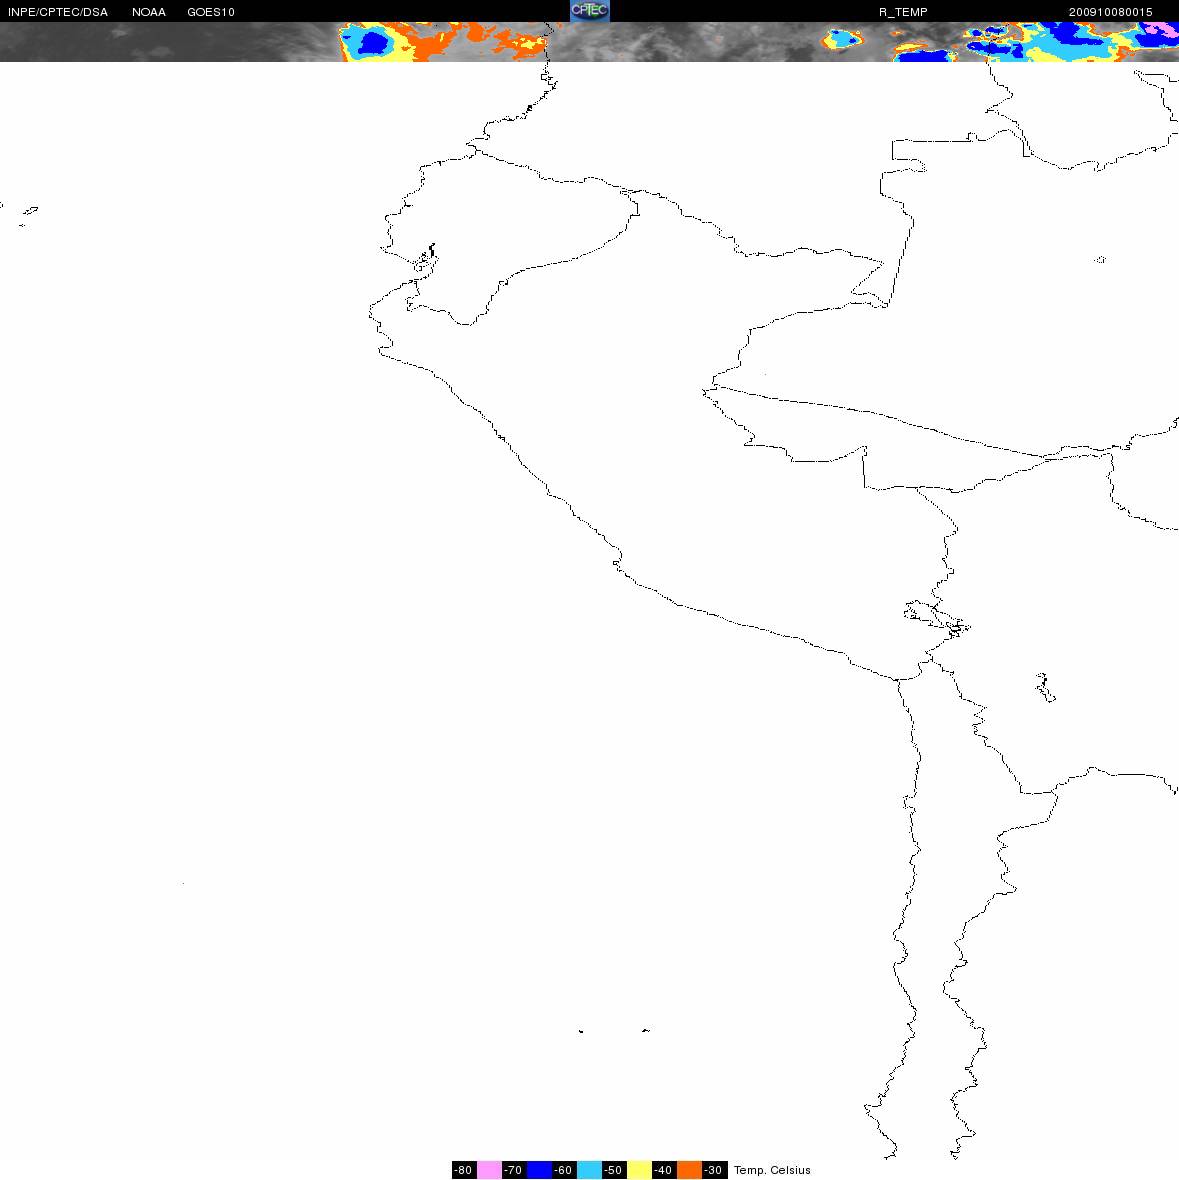Image resolution: width=1179 pixels, height=1180 pixels.
Task: Click the R_TEMP product label
Action: coord(903,12)
